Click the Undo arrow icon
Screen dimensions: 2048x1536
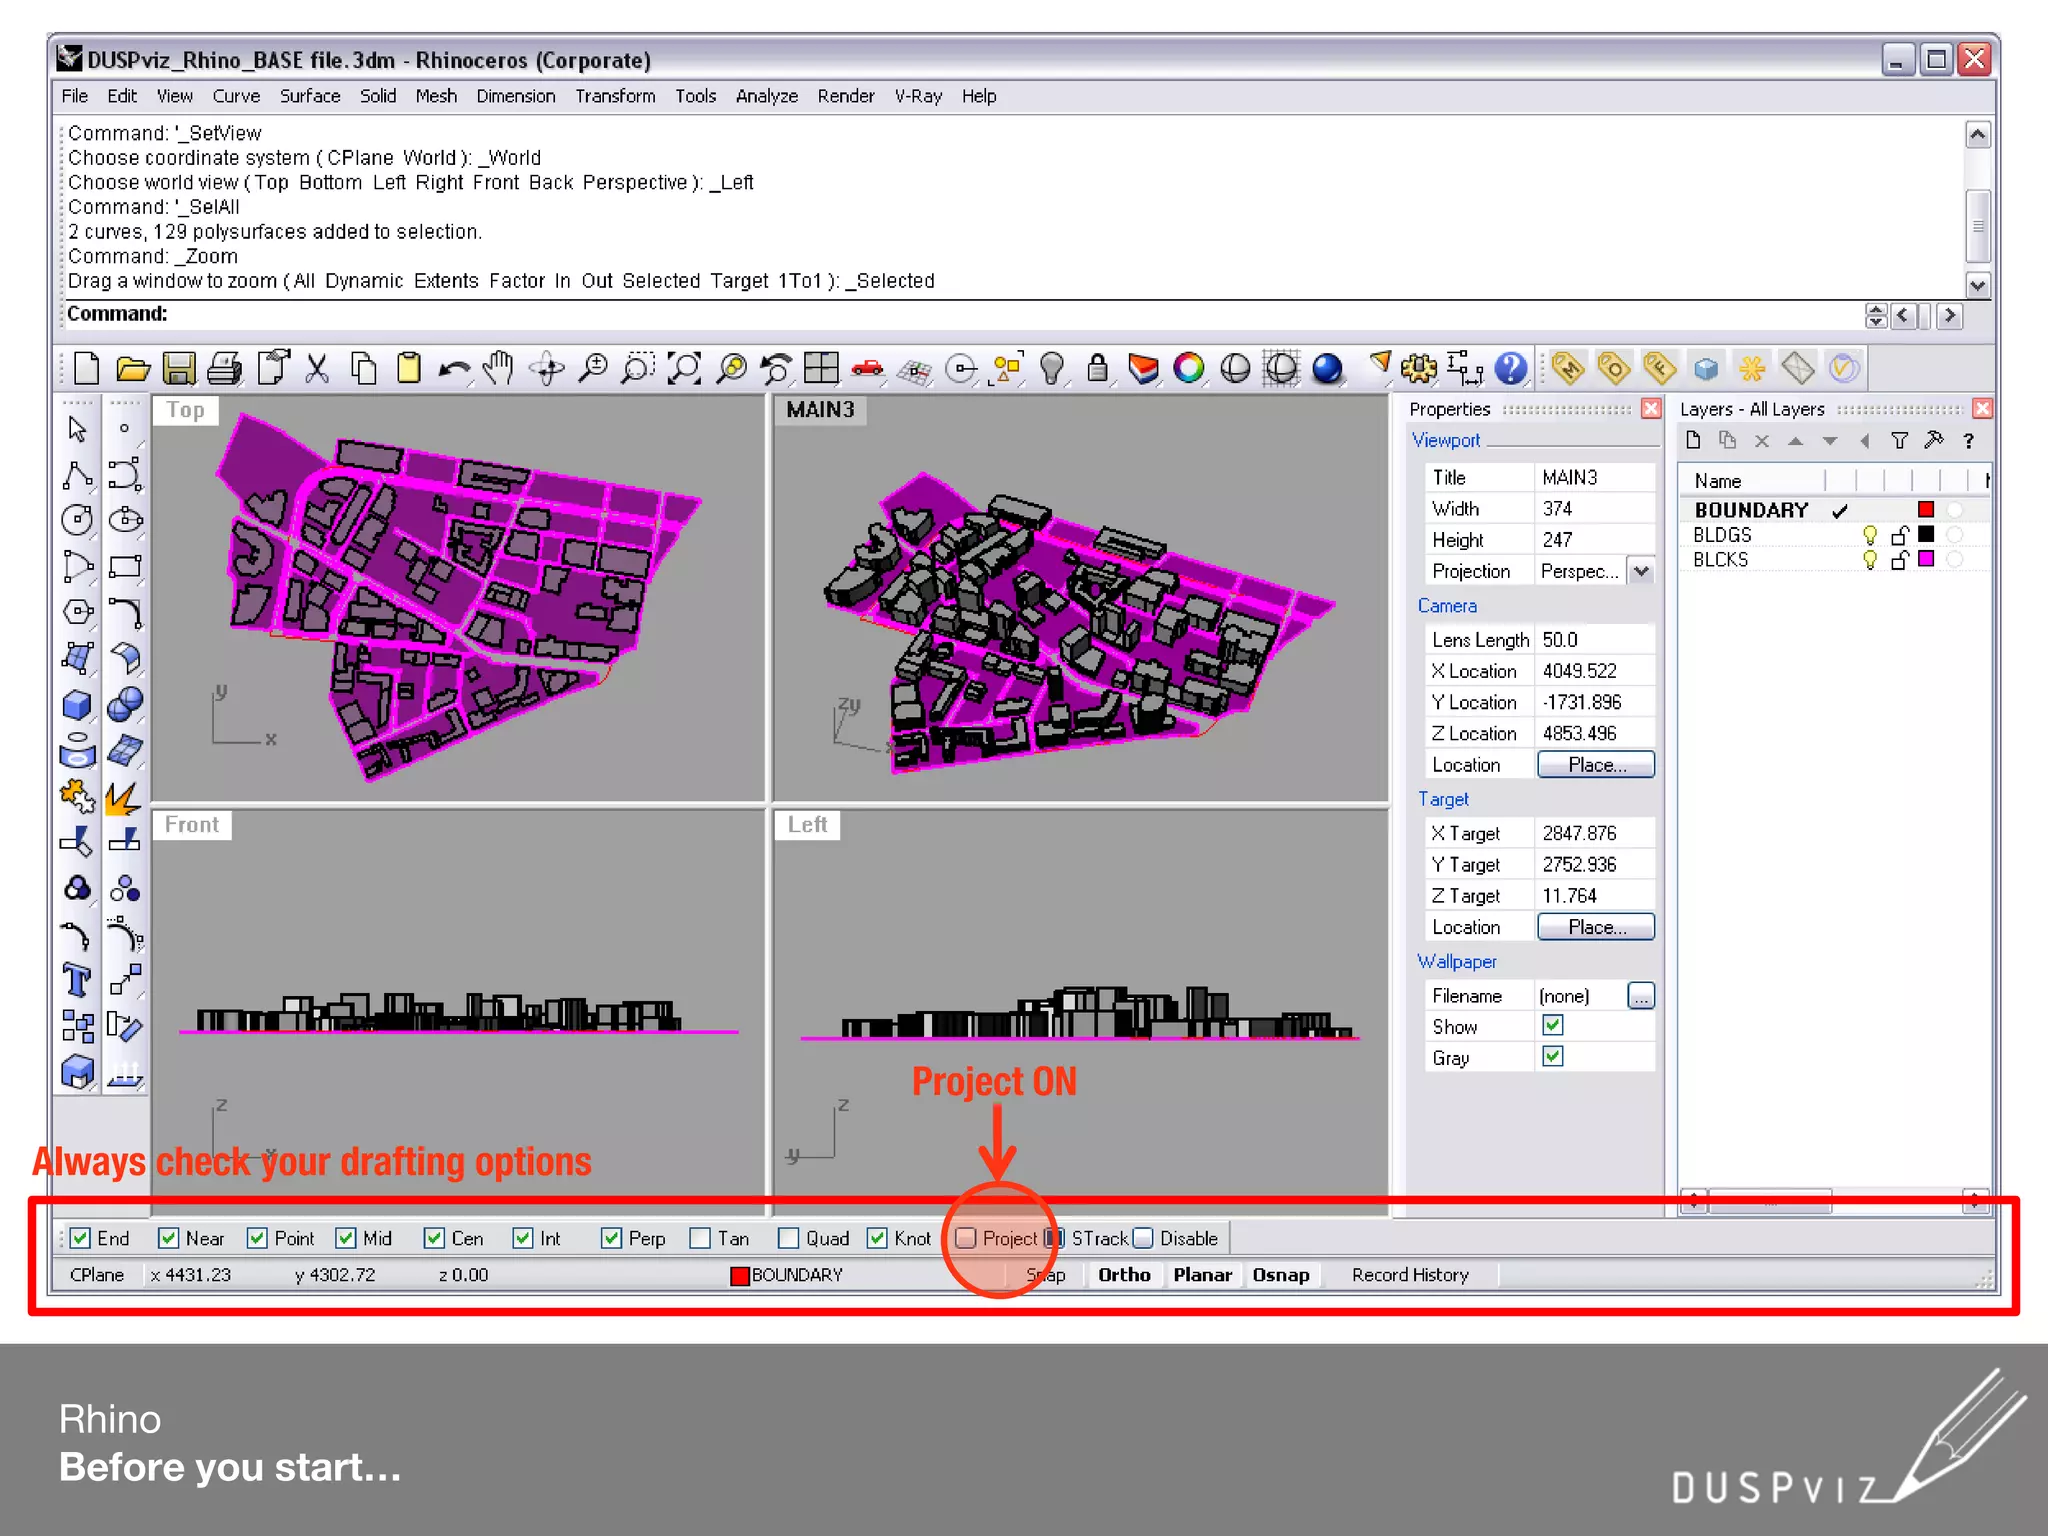coord(454,370)
